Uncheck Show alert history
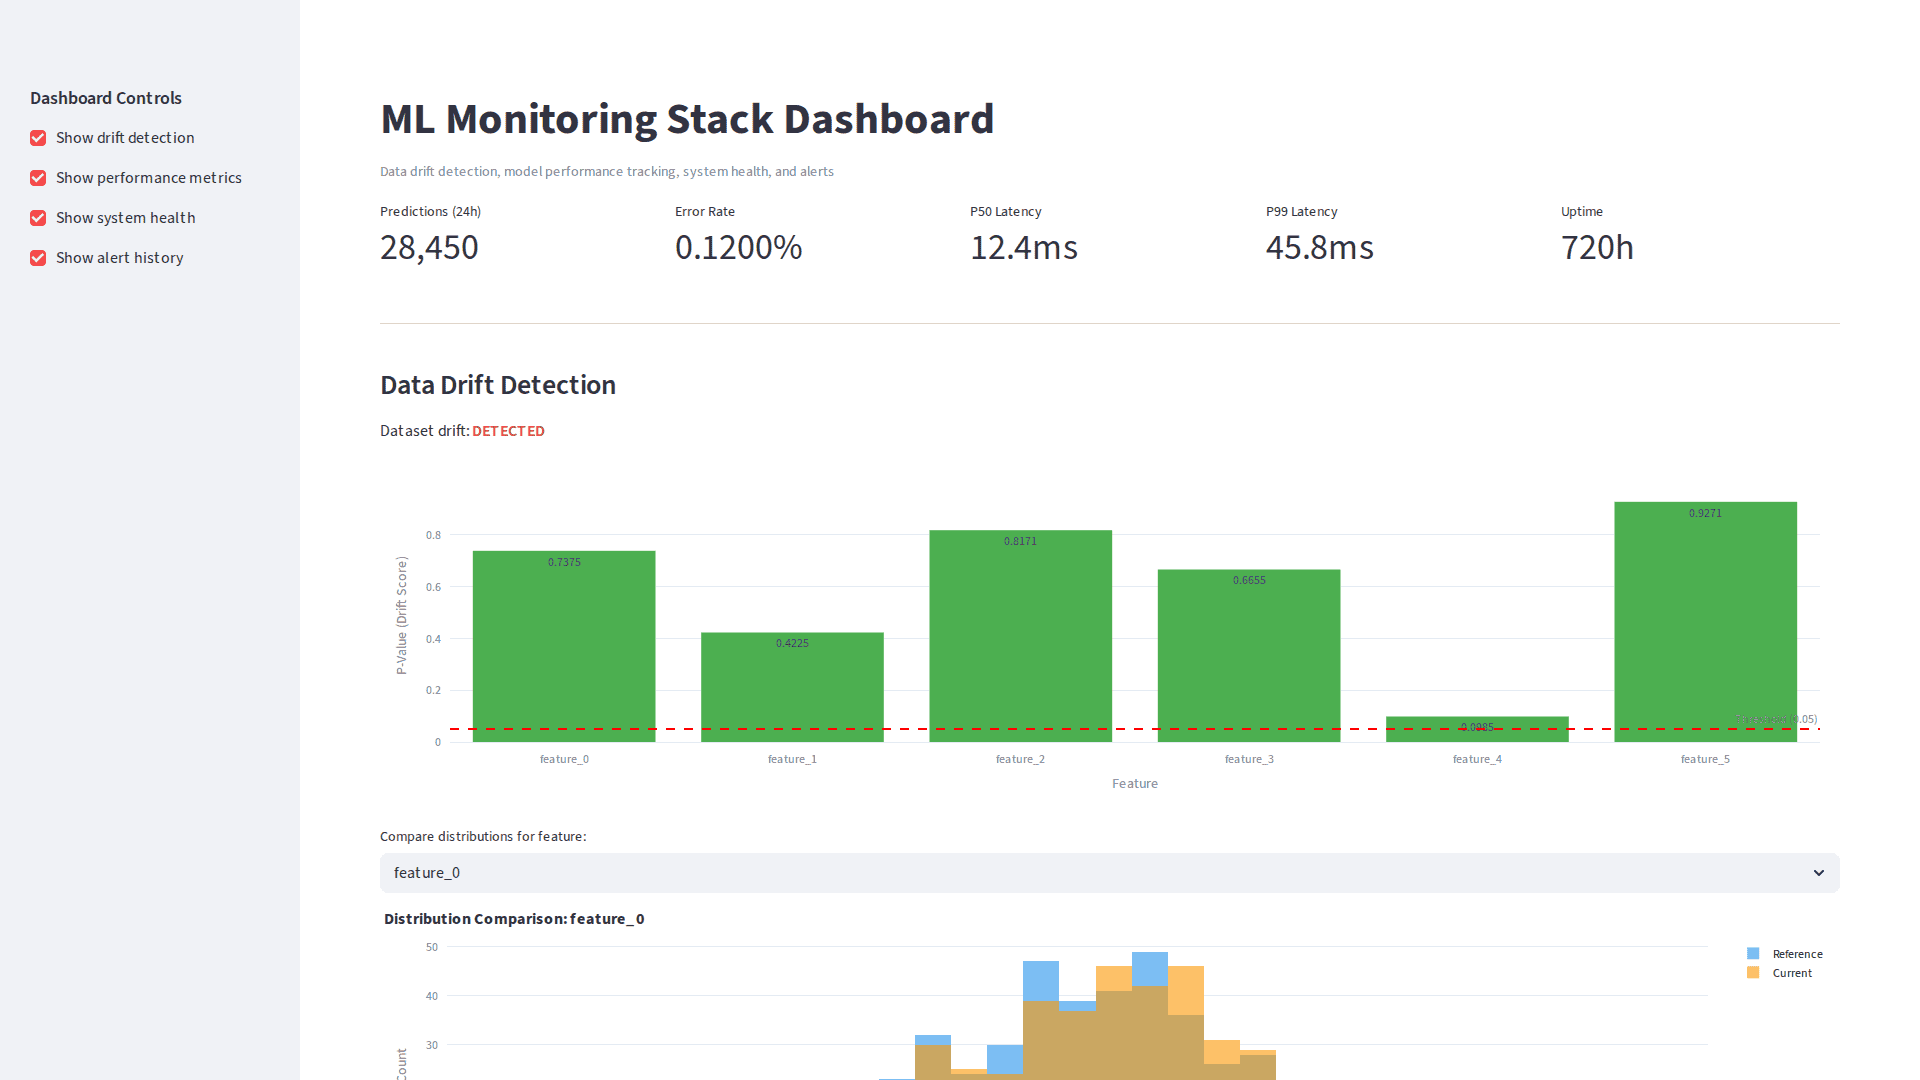Screen dimensions: 1920x1080 pyautogui.click(x=38, y=258)
